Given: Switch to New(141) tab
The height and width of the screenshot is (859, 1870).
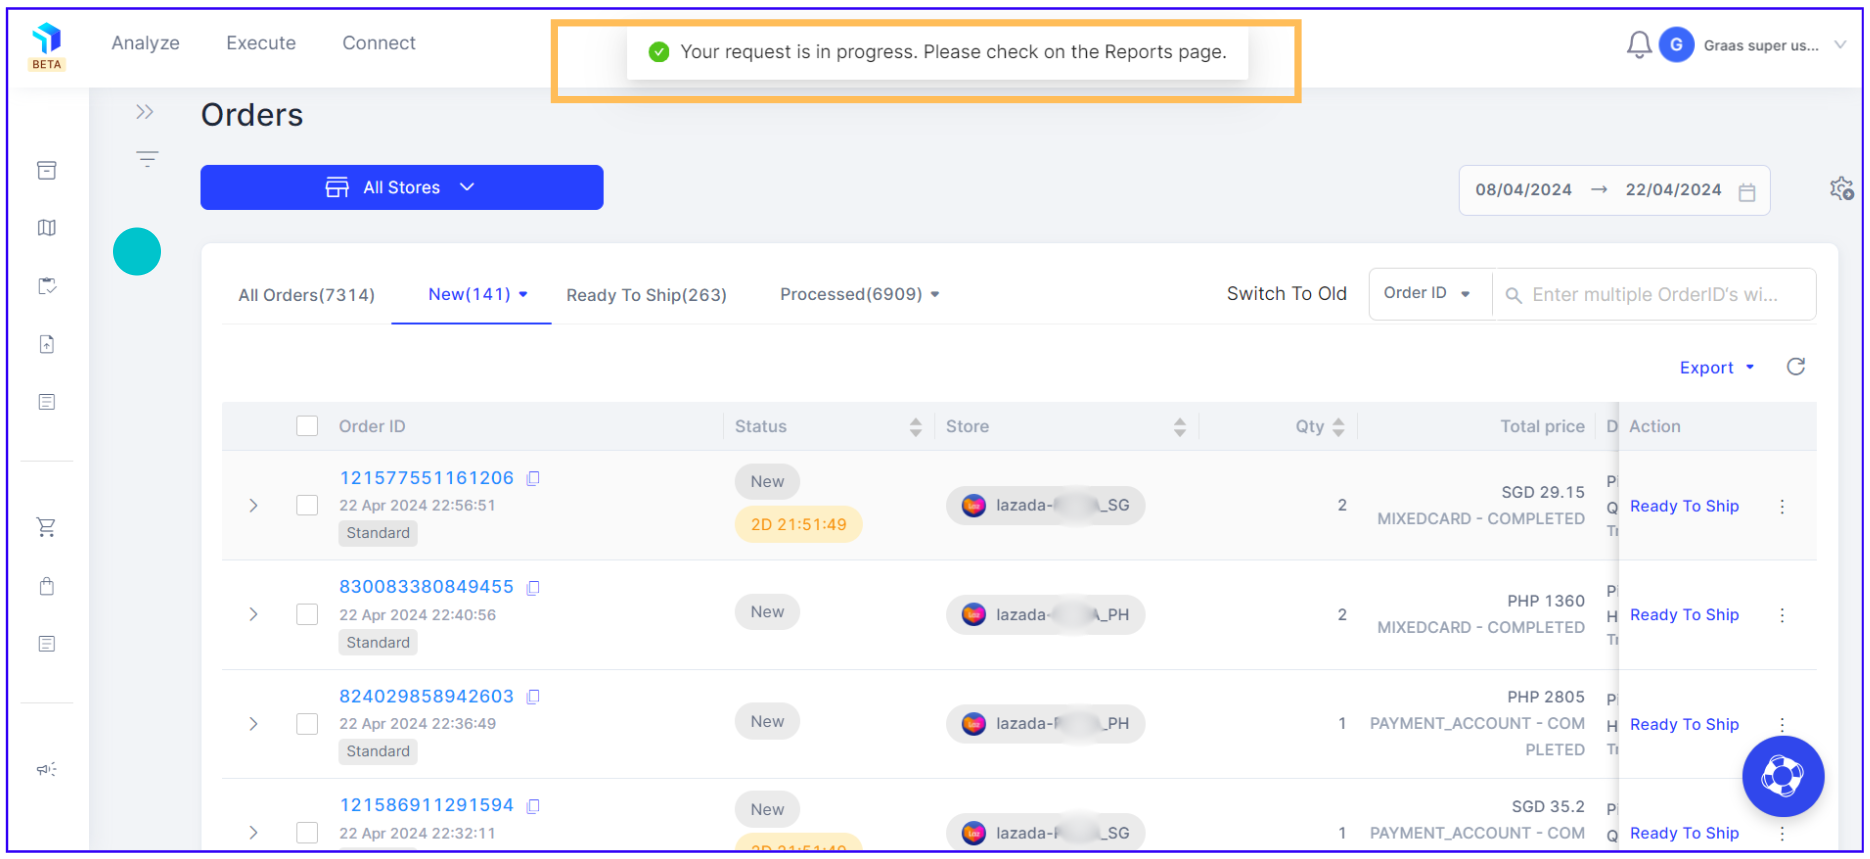Looking at the screenshot, I should pos(472,294).
